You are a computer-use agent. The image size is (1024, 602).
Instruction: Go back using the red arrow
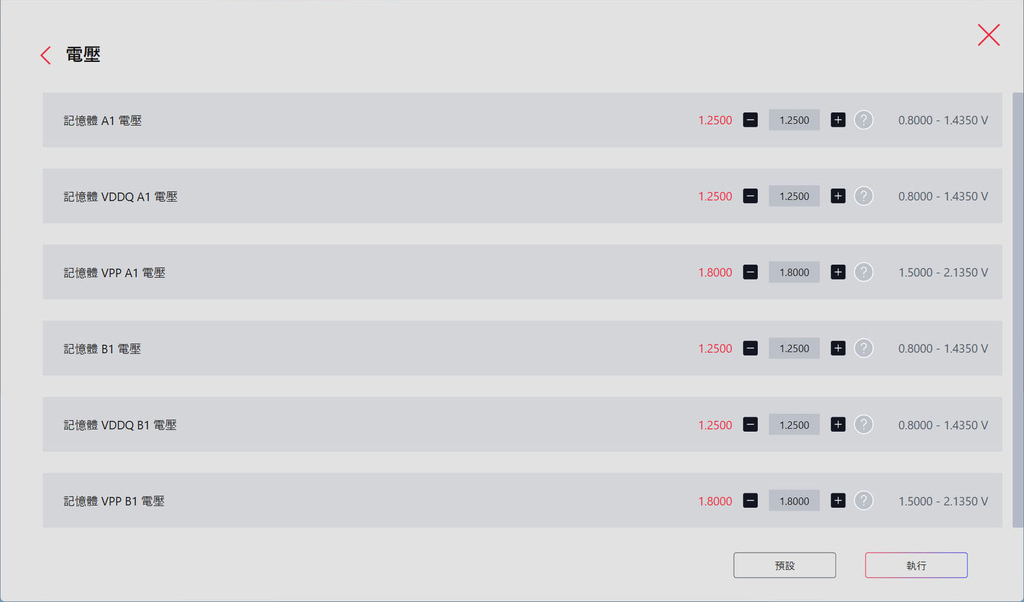[45, 55]
